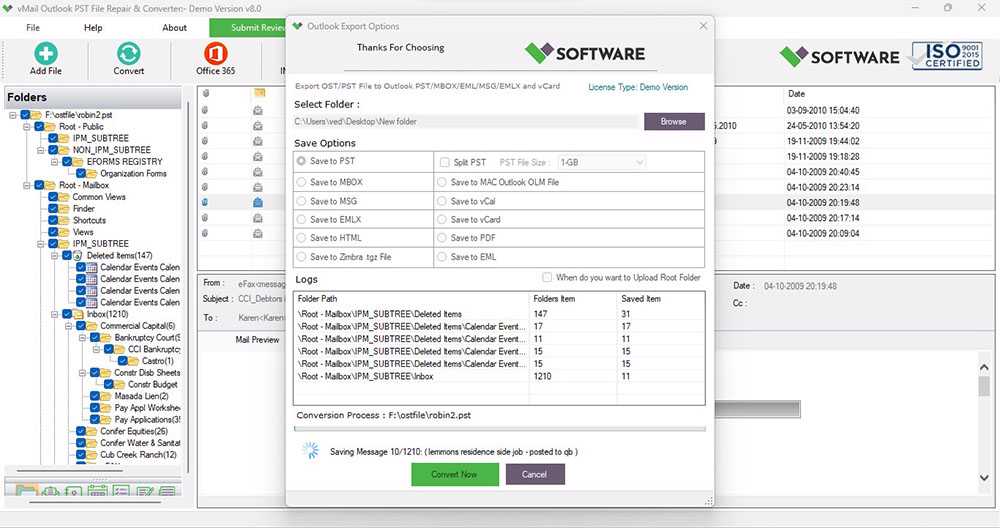Select the Save to PST radio option
Image resolution: width=1000 pixels, height=528 pixels.
[x=301, y=161]
